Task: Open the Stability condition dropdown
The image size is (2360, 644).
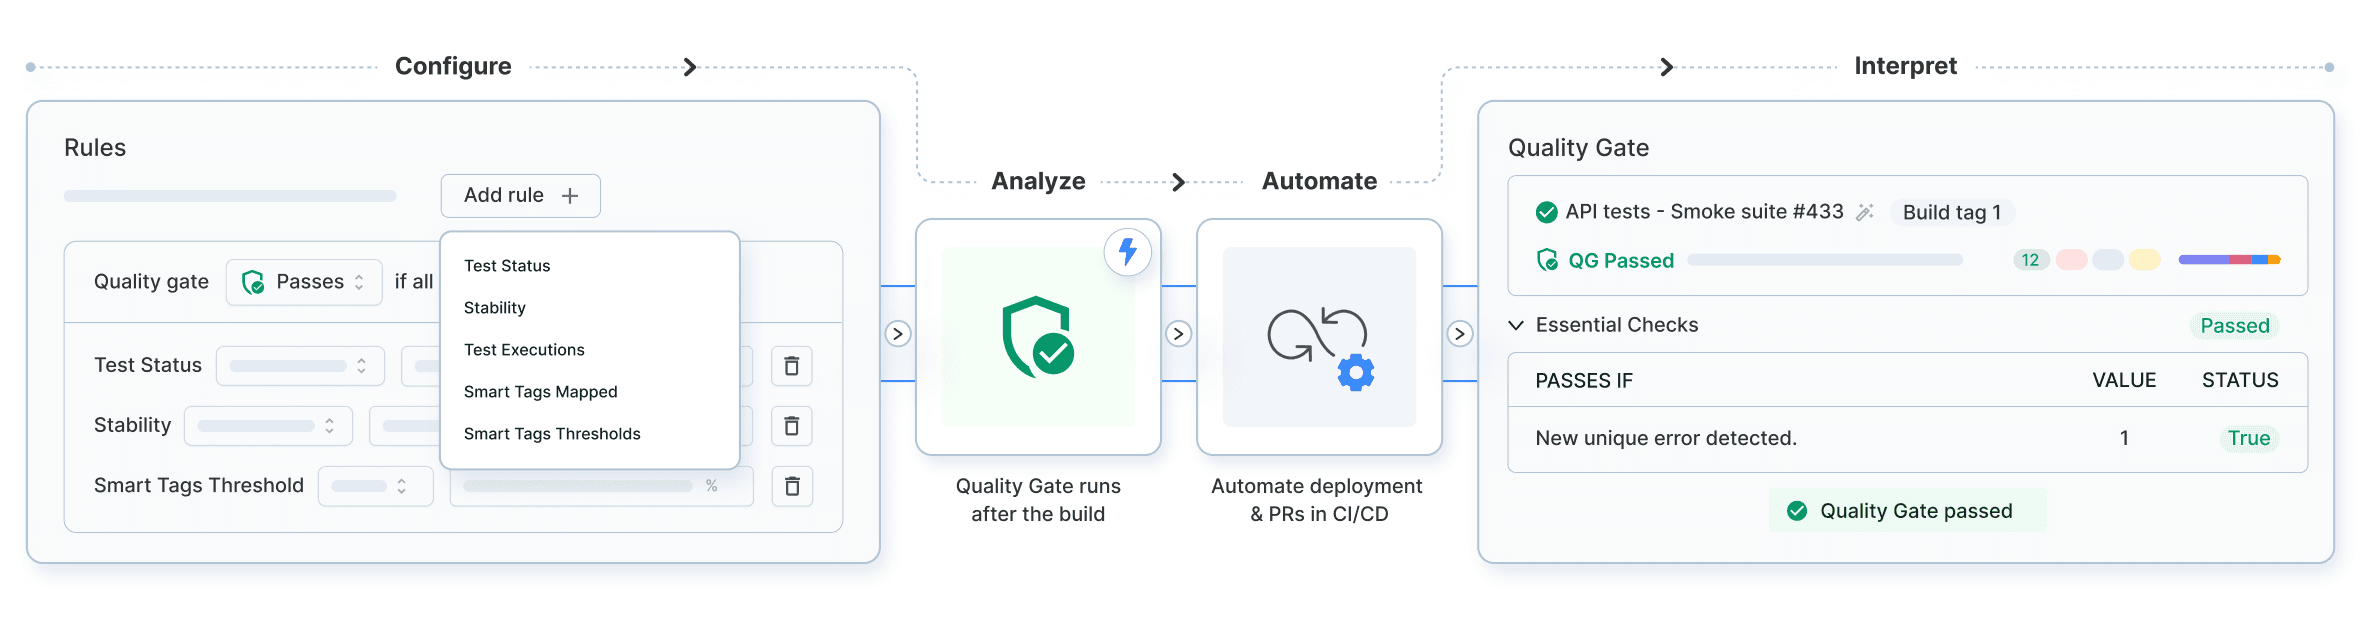Action: coord(268,426)
